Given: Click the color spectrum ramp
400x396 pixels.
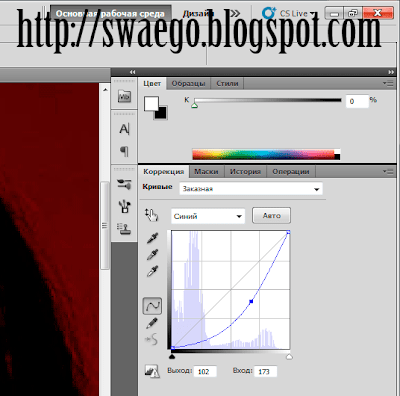Looking at the screenshot, I should pyautogui.click(x=266, y=155).
